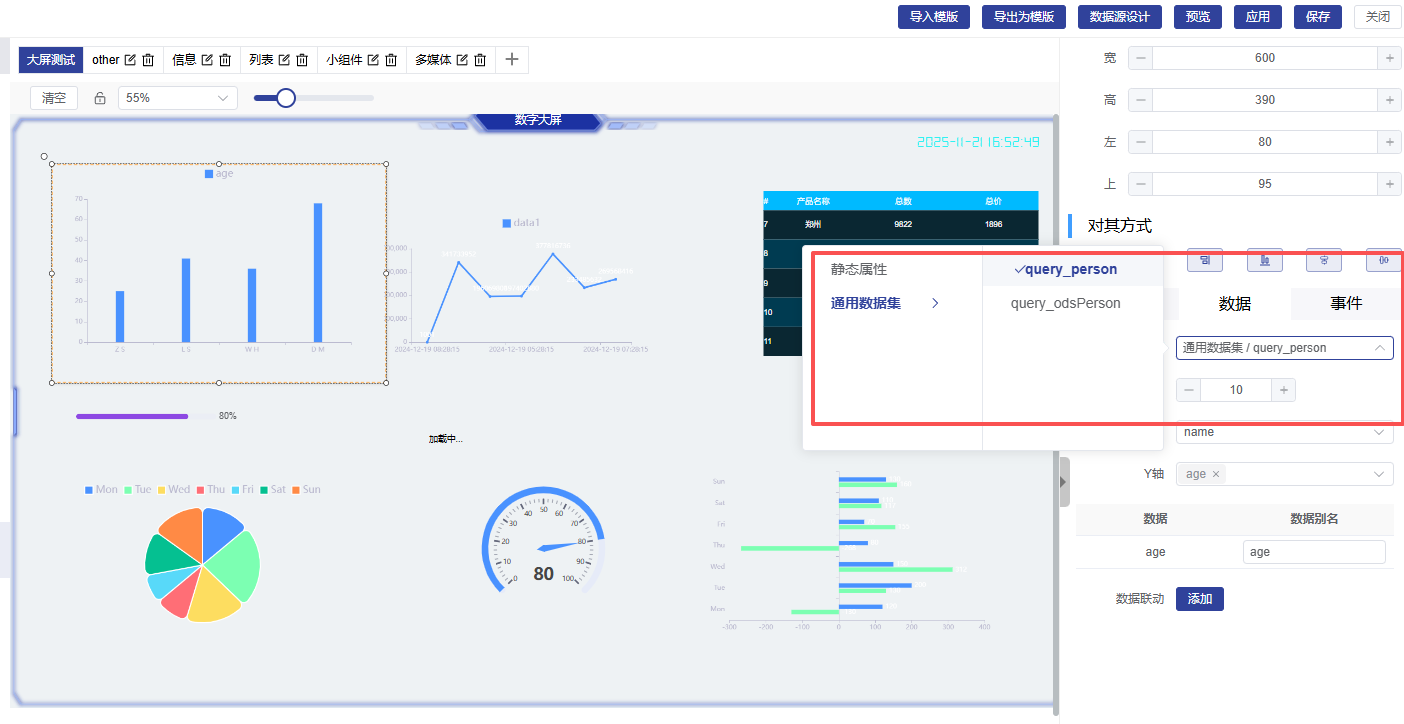1404x724 pixels.
Task: Click the edit icon beside 列表
Action: point(284,60)
